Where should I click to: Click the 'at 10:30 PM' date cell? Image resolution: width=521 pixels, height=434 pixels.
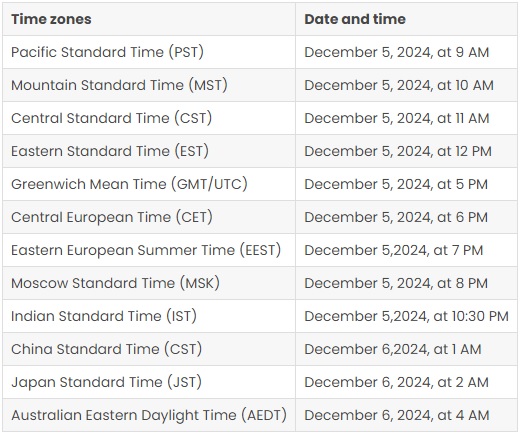(x=406, y=316)
